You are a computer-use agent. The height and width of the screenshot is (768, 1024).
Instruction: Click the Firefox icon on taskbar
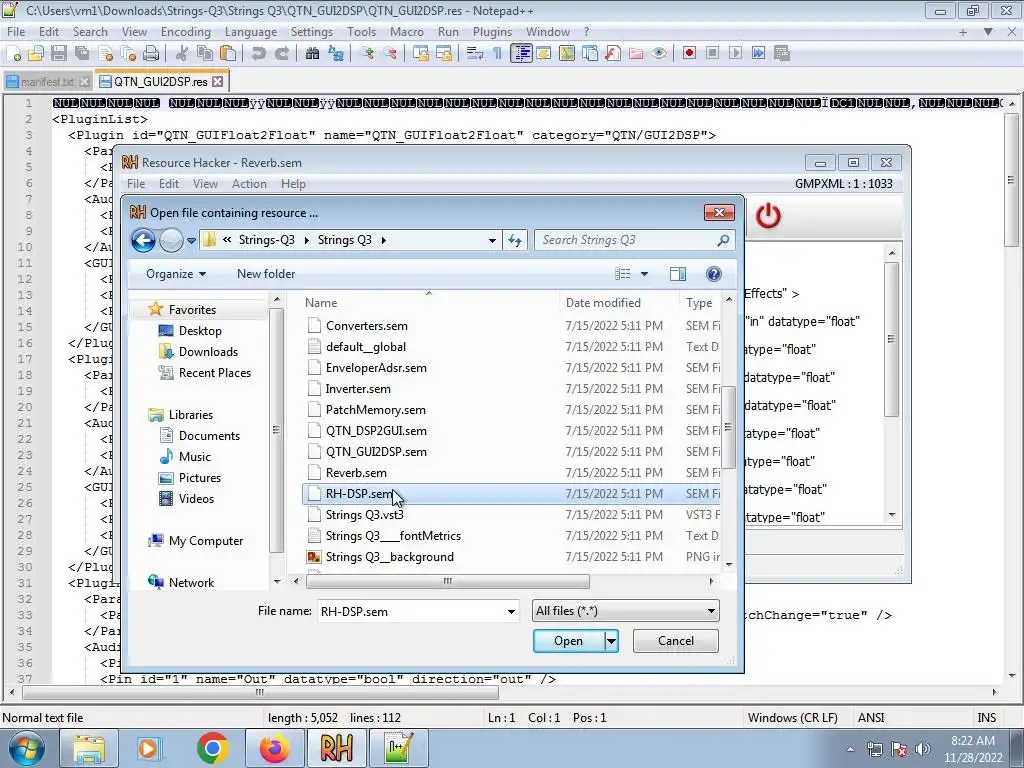click(274, 748)
